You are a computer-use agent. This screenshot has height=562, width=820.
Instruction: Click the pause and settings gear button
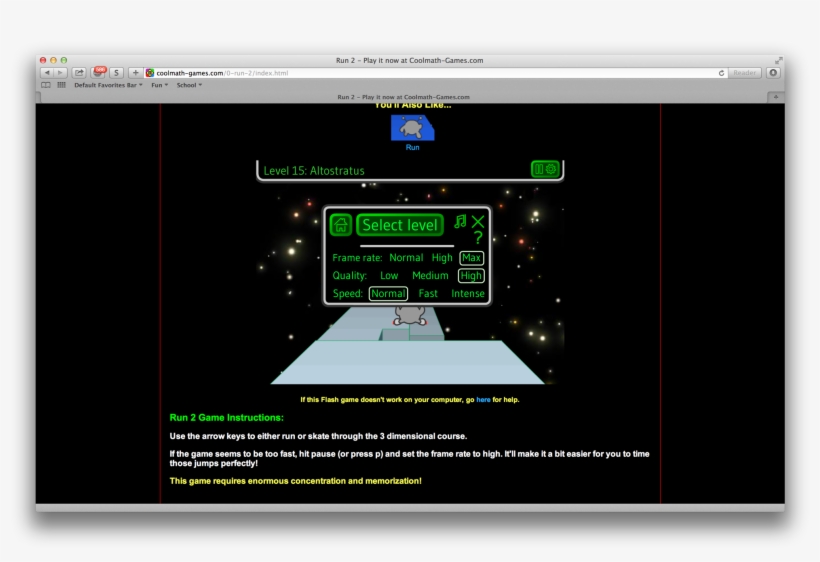point(545,169)
